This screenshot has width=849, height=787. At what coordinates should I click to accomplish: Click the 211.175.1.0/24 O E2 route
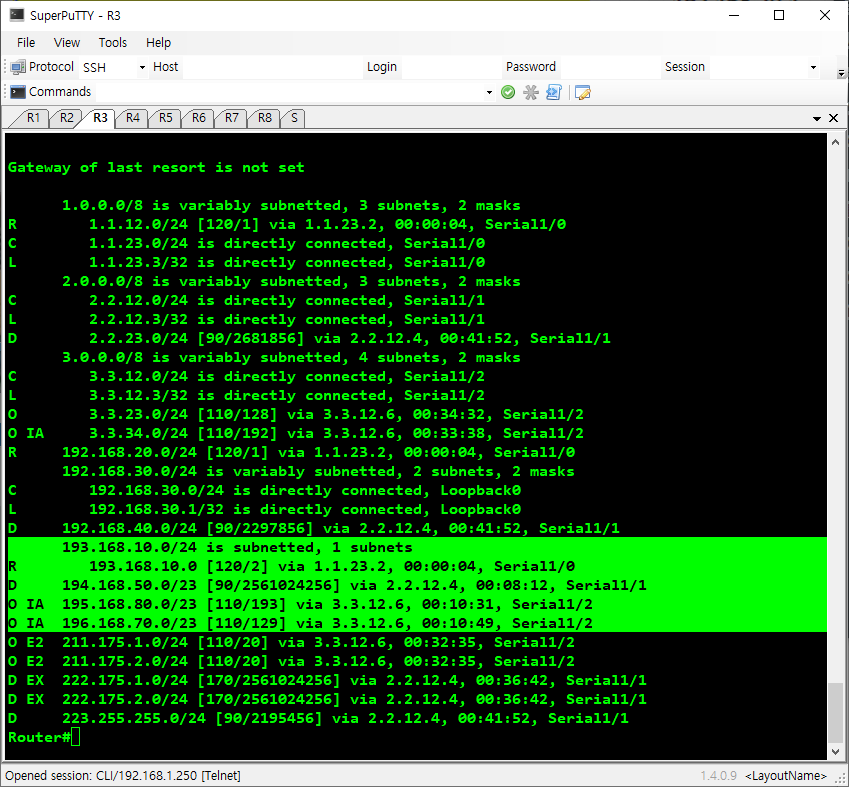coord(291,642)
